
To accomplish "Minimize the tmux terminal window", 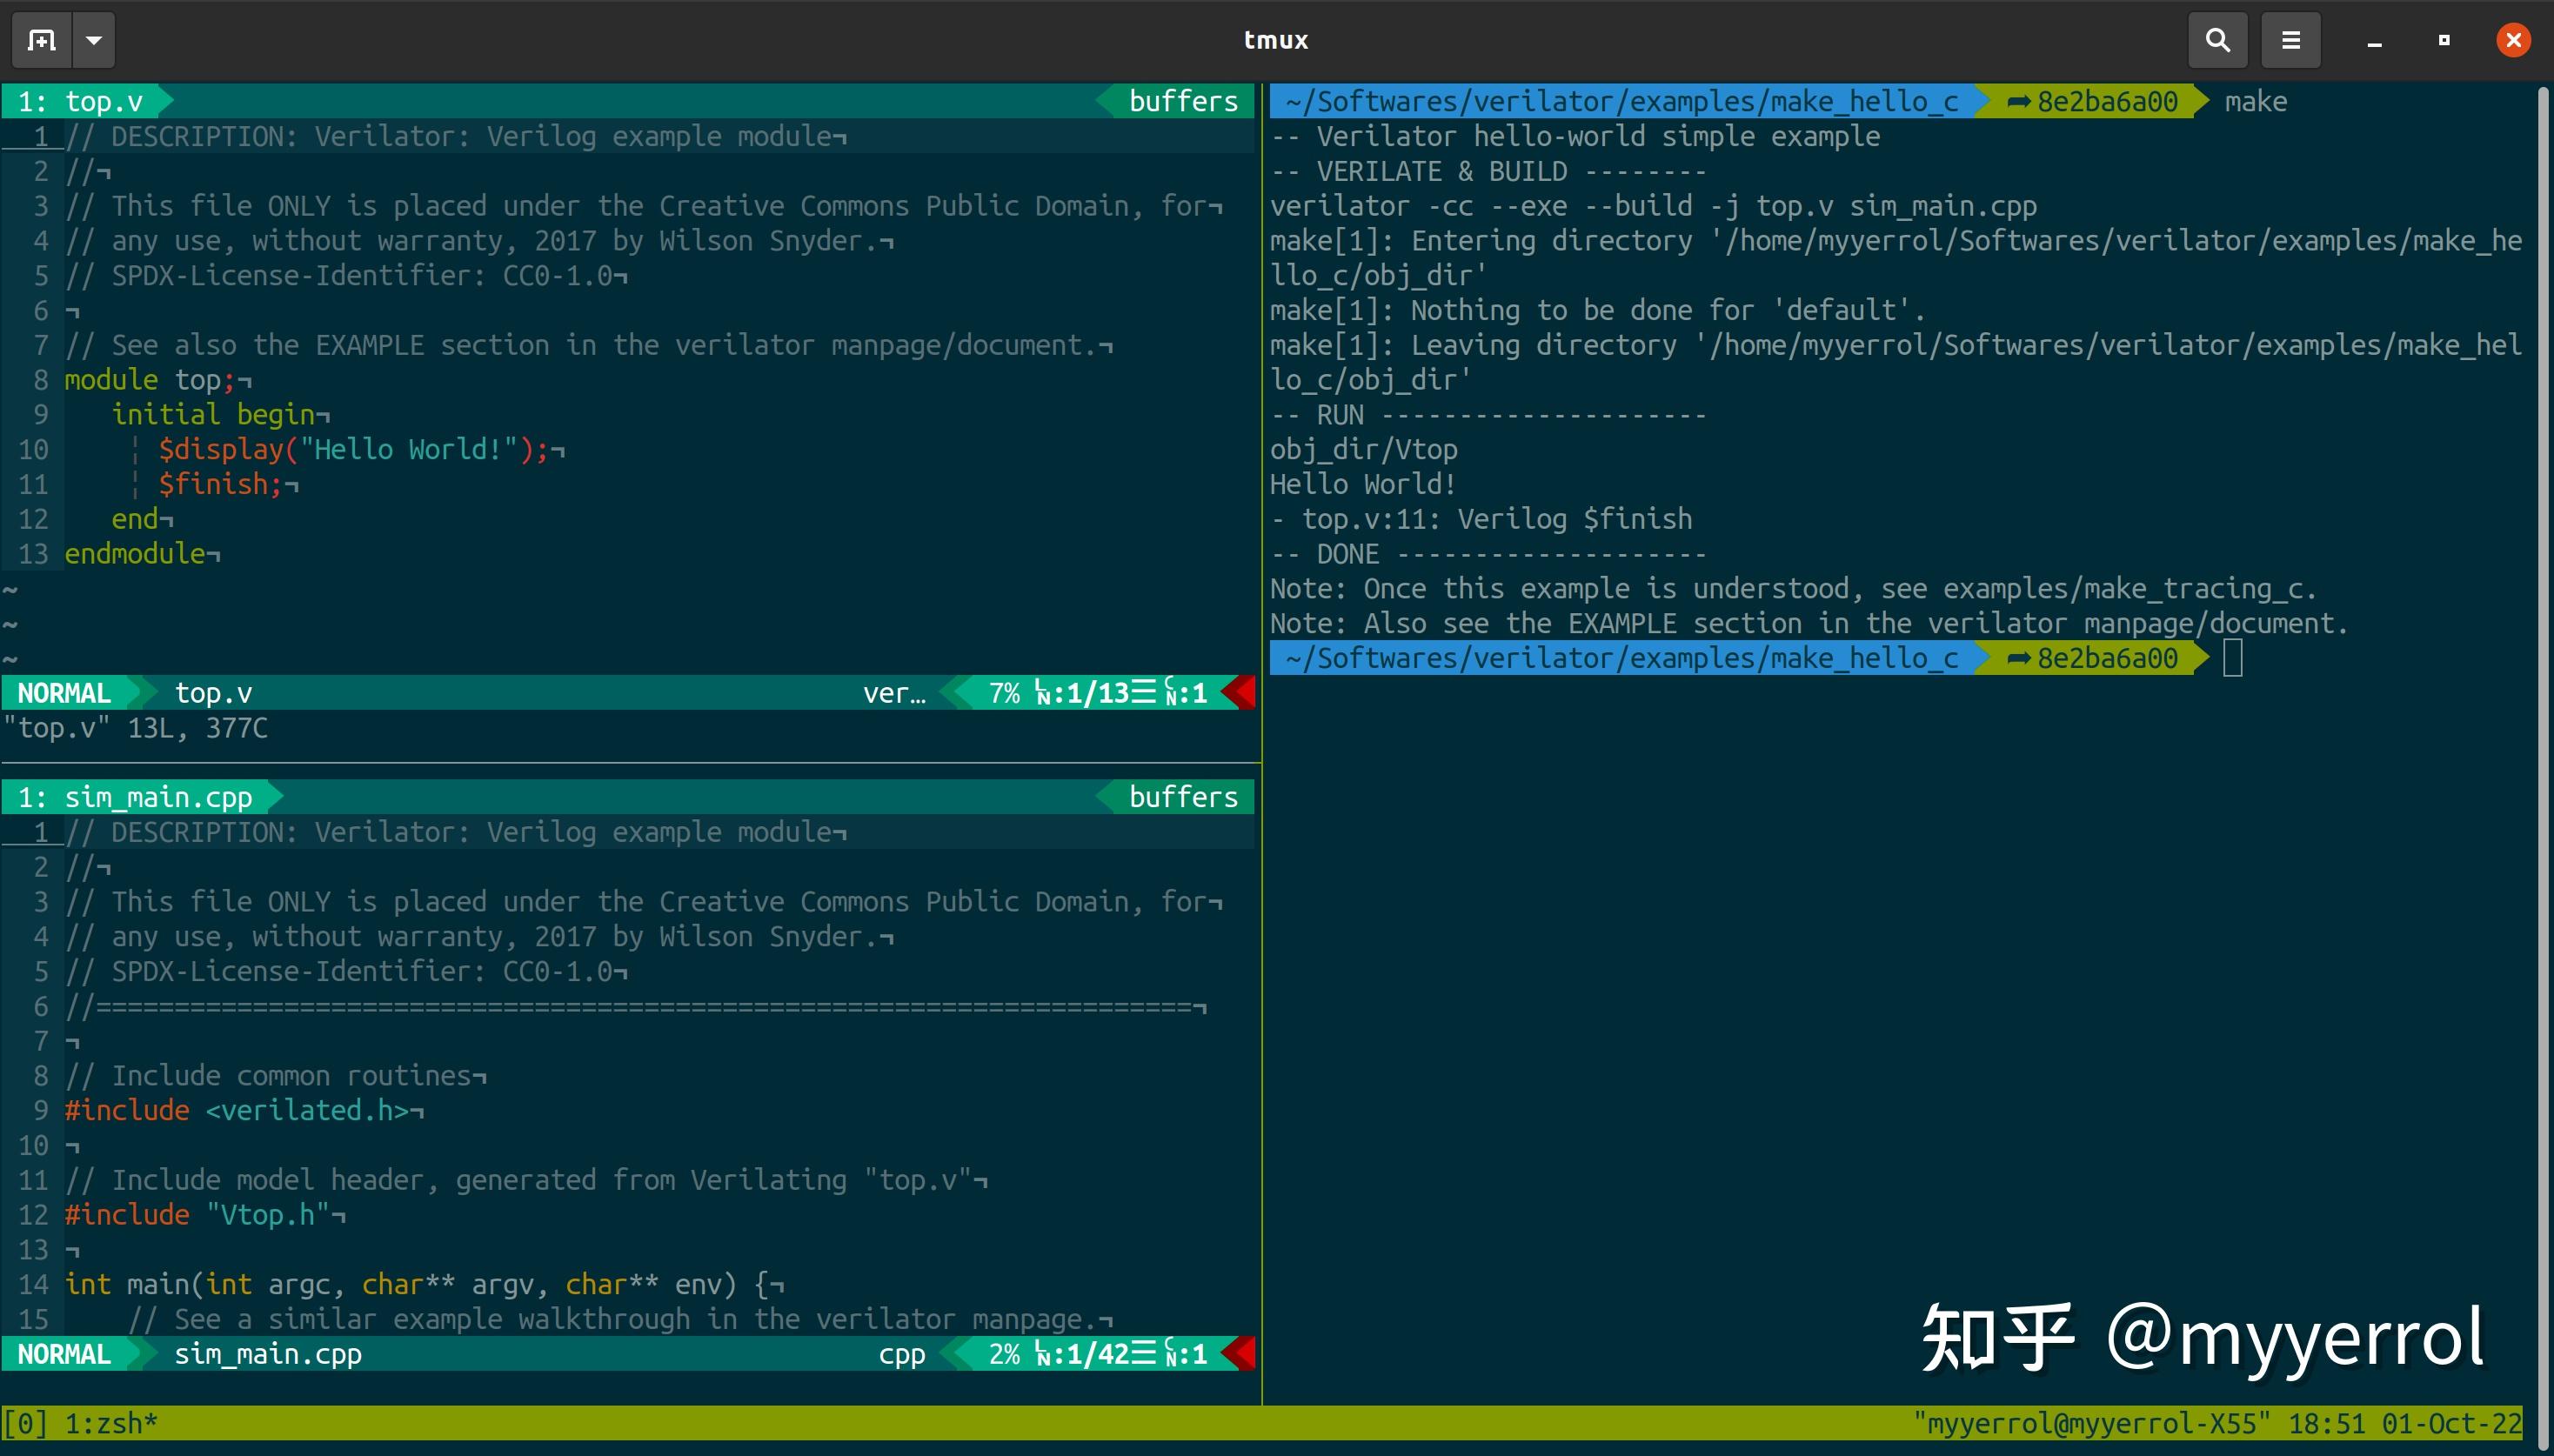I will pyautogui.click(x=2374, y=42).
